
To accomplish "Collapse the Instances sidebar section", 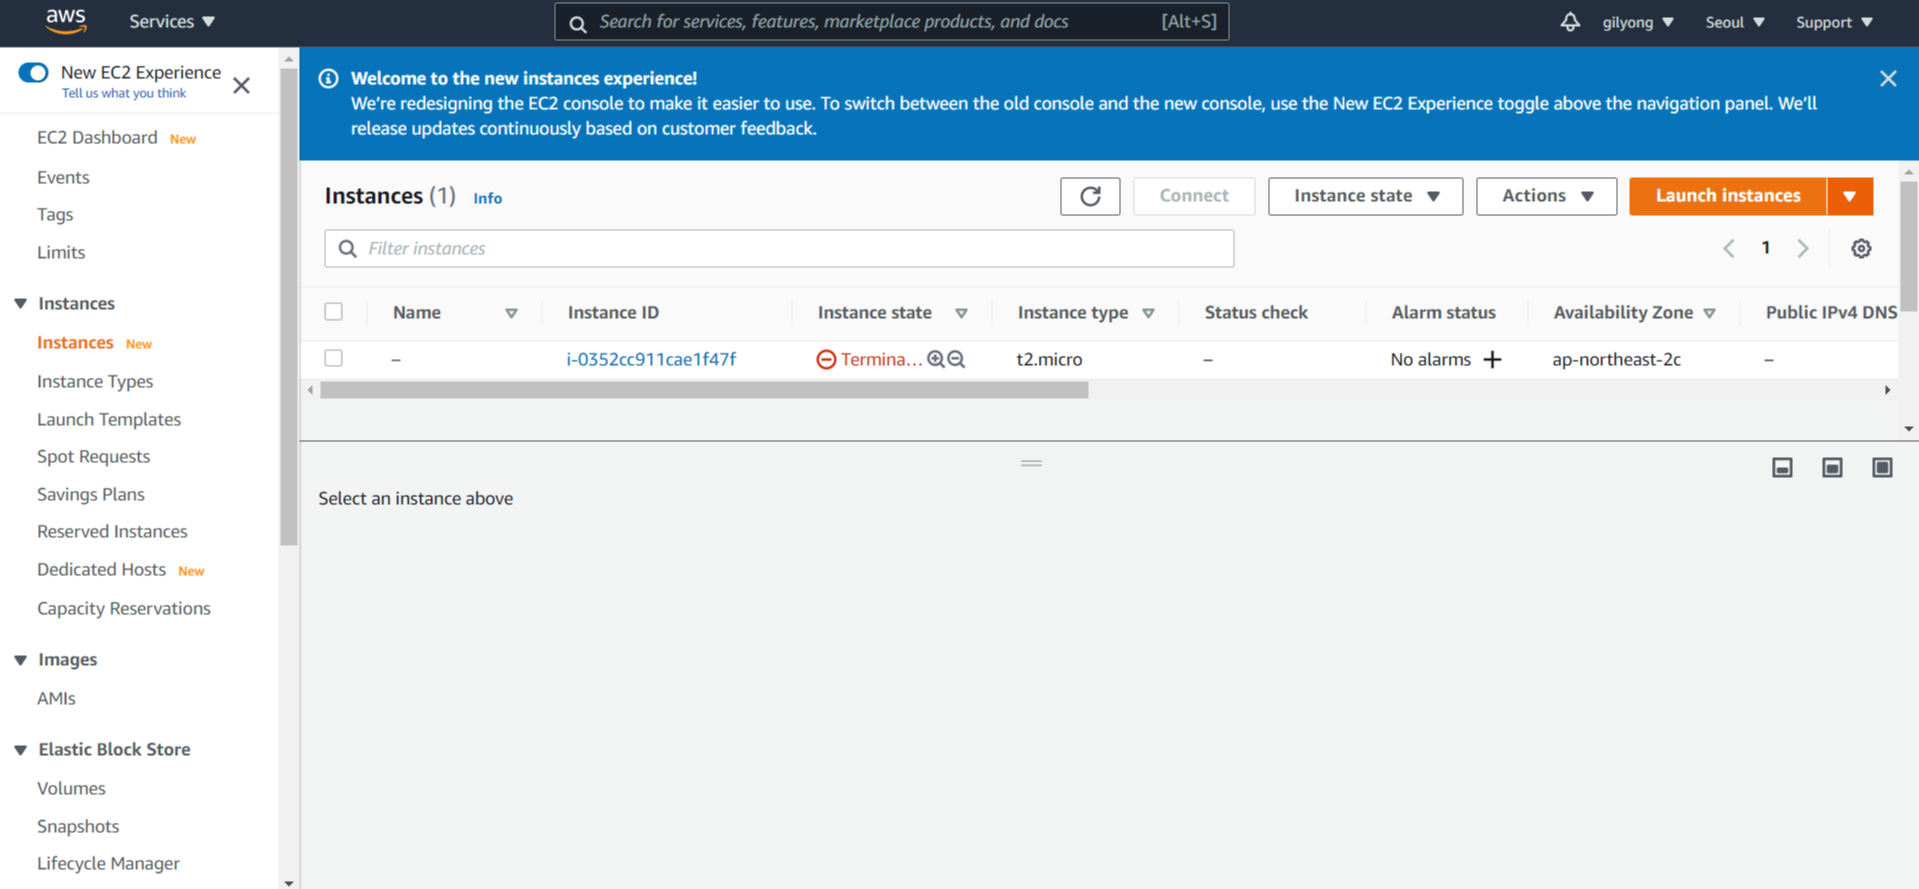I will (20, 303).
